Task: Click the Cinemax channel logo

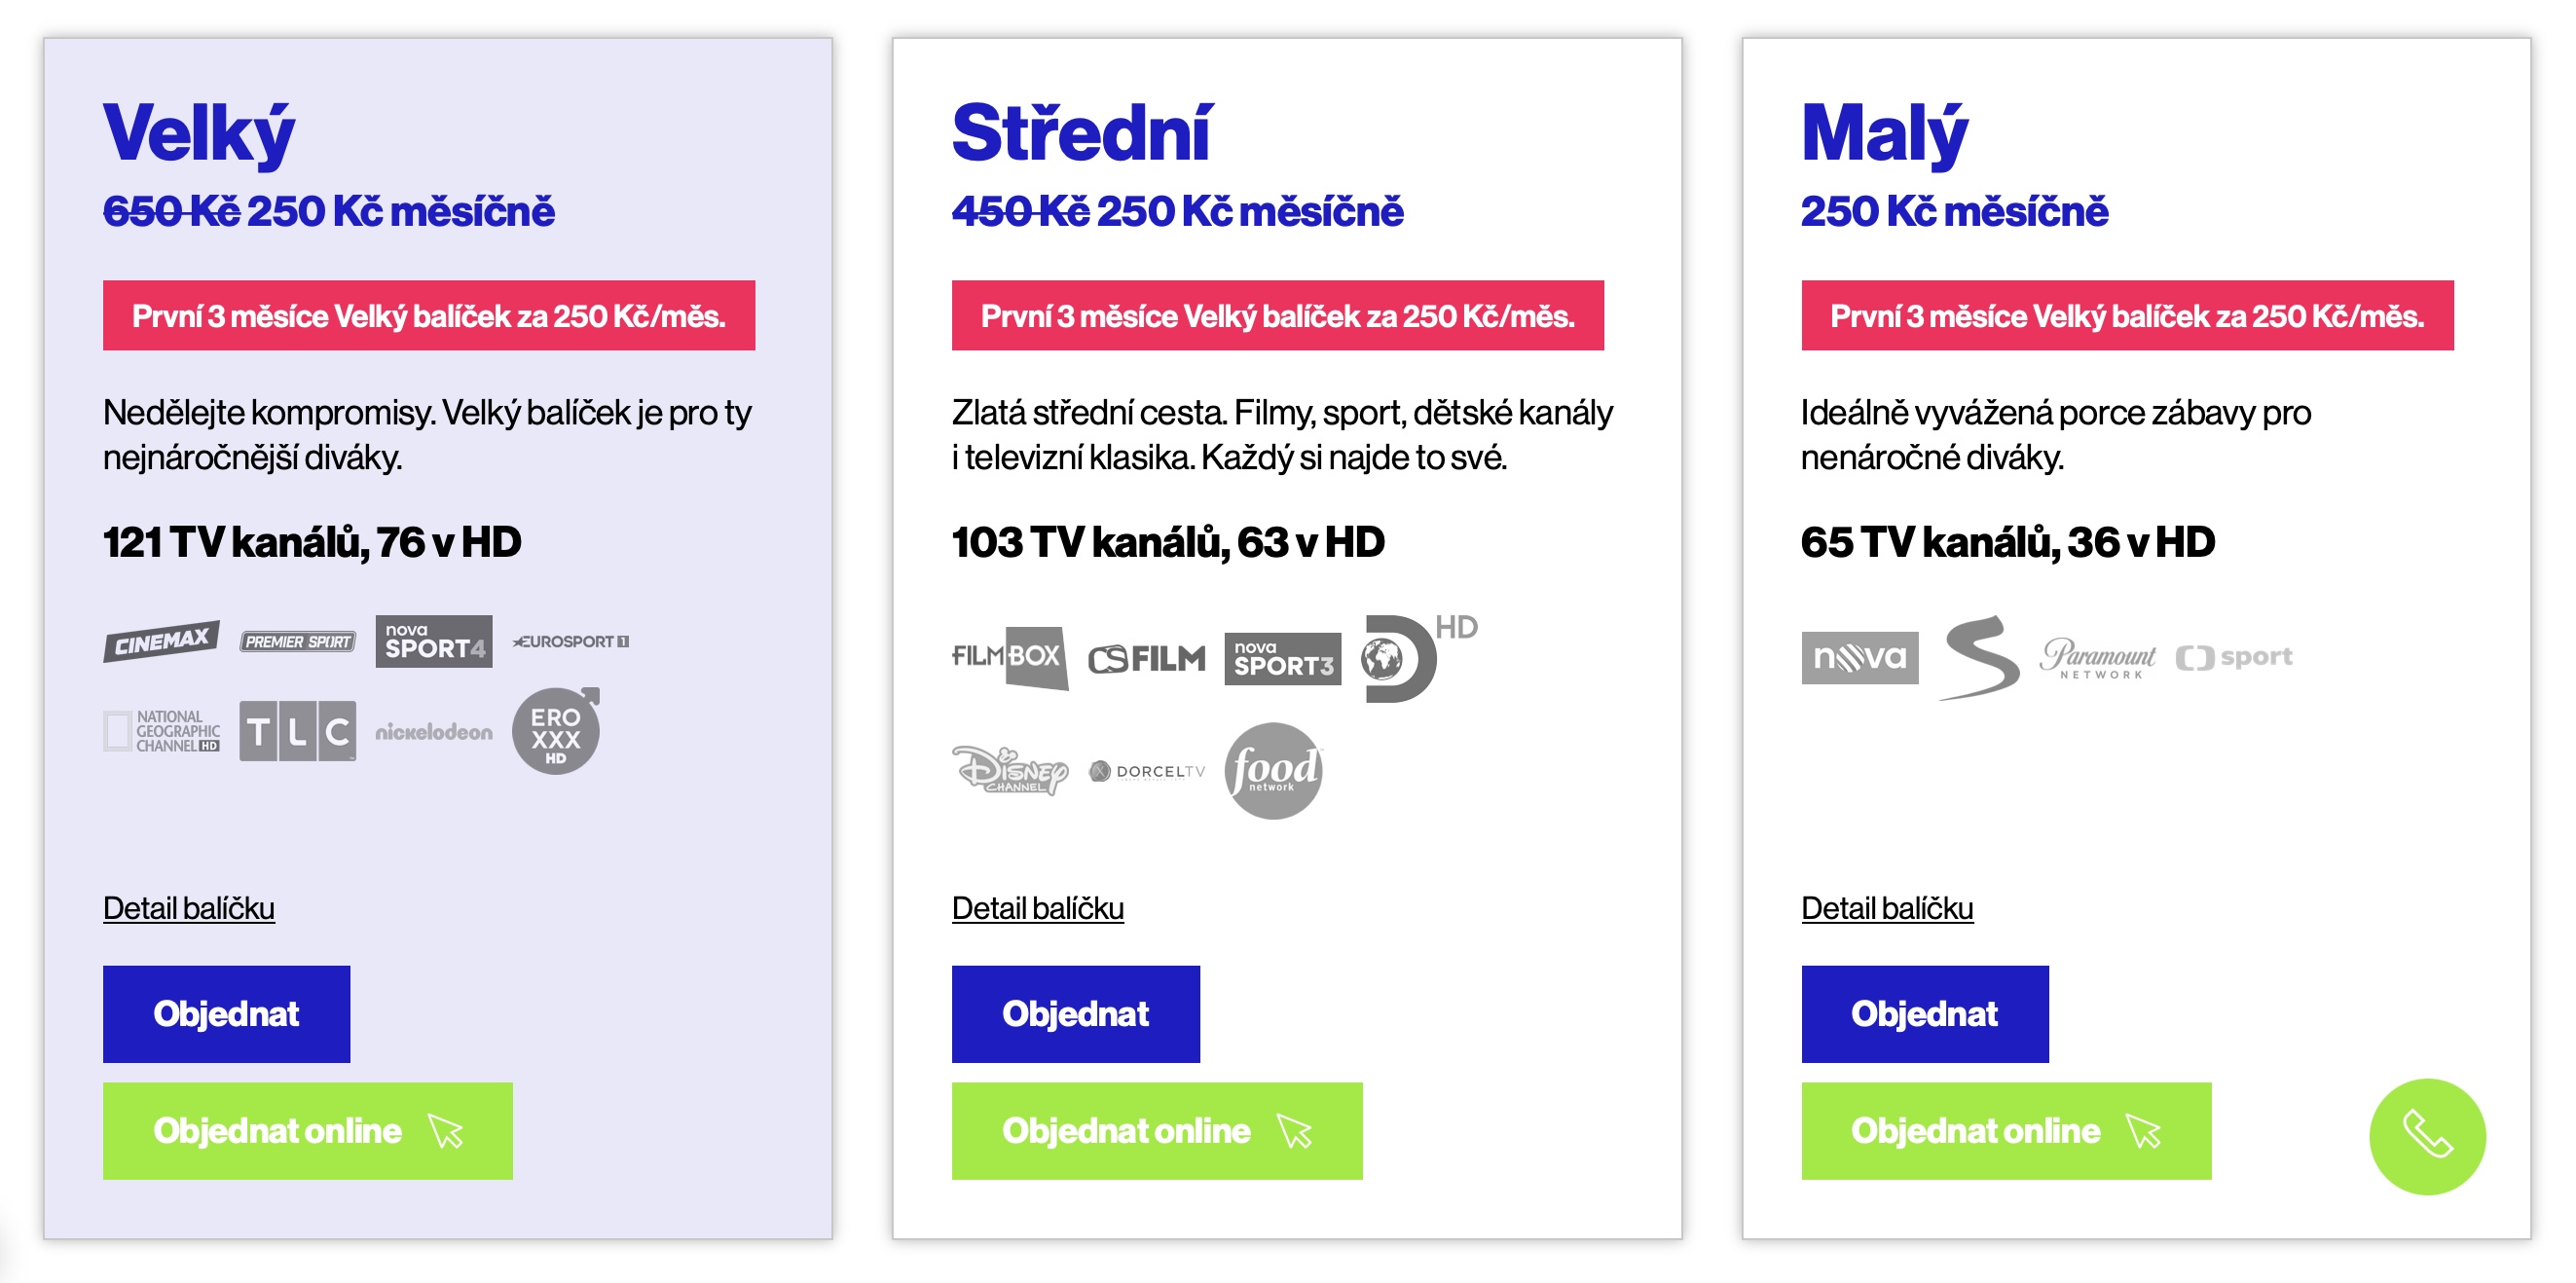Action: tap(161, 641)
